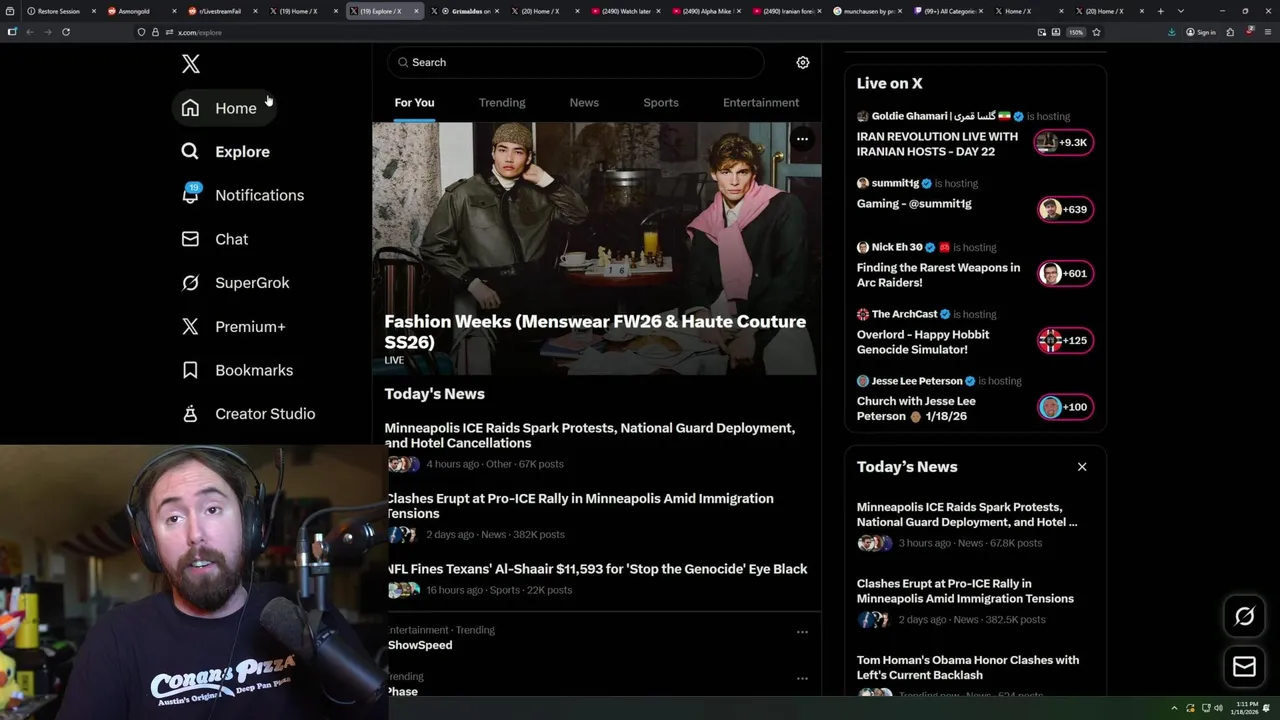This screenshot has height=720, width=1280.
Task: Join the Iran Revolution Live space
Action: coord(937,144)
